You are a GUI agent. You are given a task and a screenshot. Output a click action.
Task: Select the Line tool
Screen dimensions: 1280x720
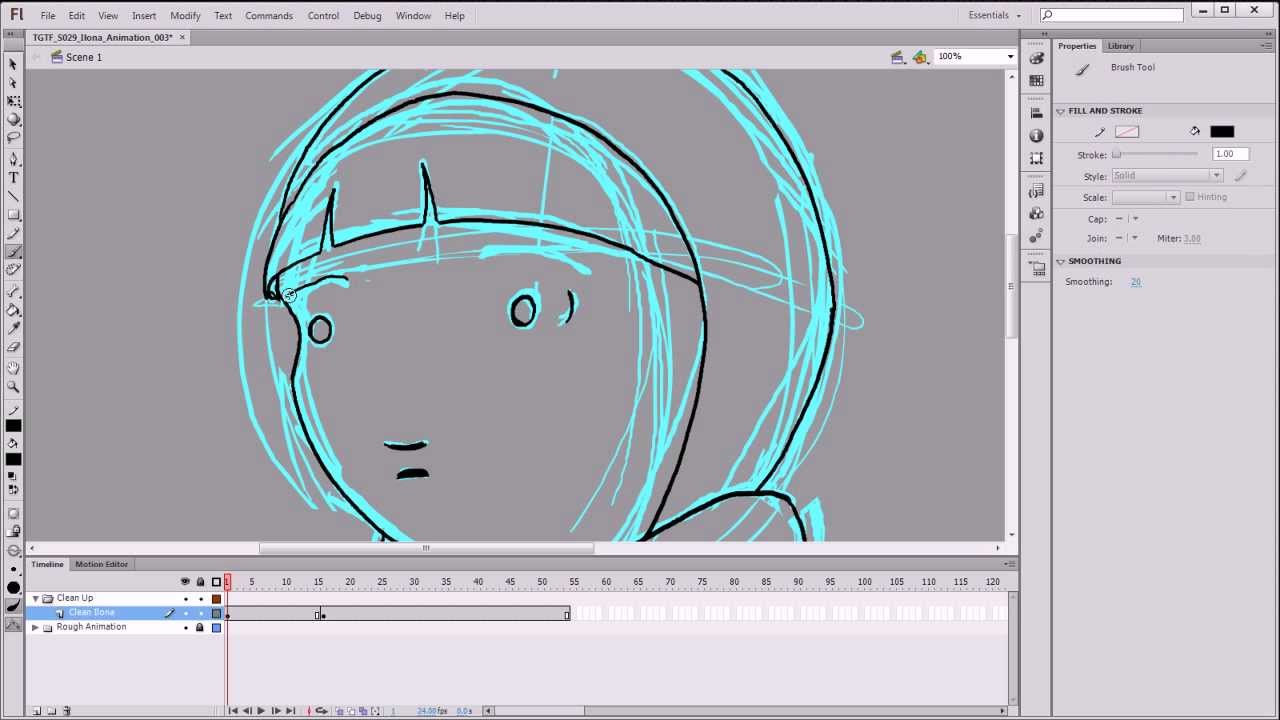click(13, 196)
